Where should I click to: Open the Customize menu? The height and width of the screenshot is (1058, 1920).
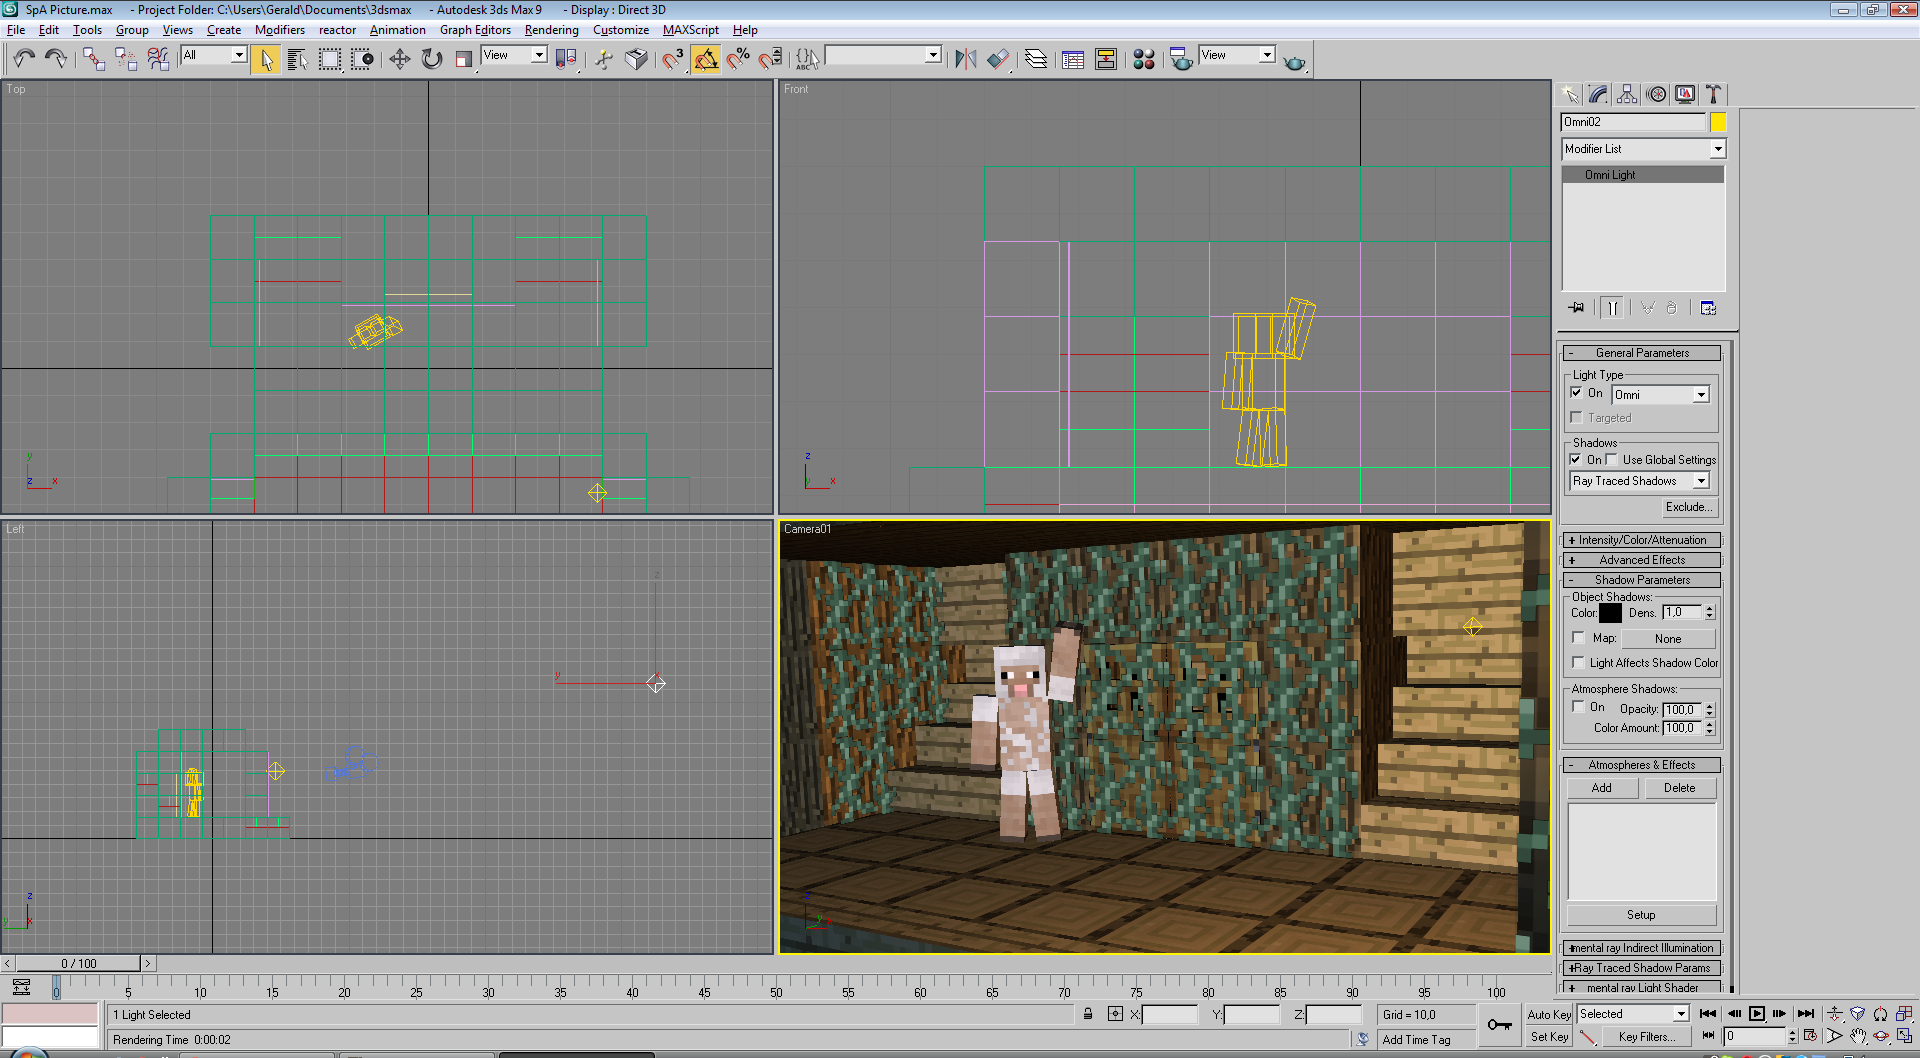click(x=620, y=30)
